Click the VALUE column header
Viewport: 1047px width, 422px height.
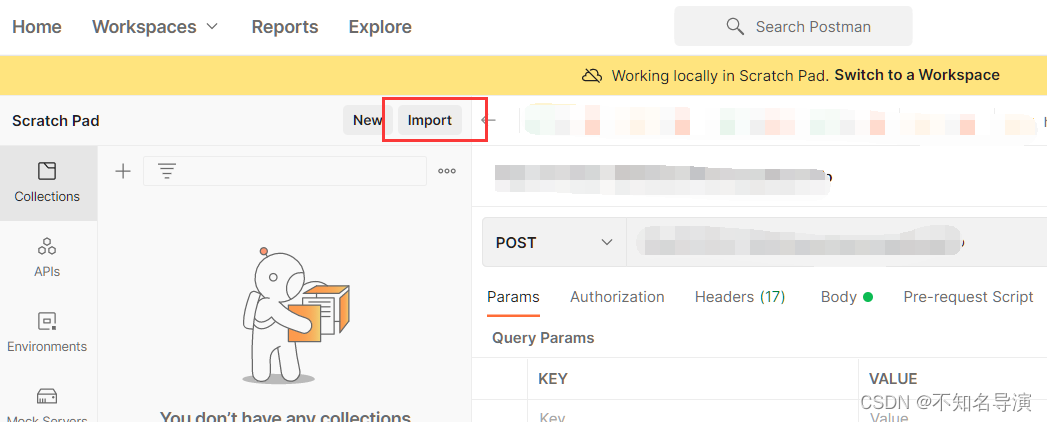[893, 379]
